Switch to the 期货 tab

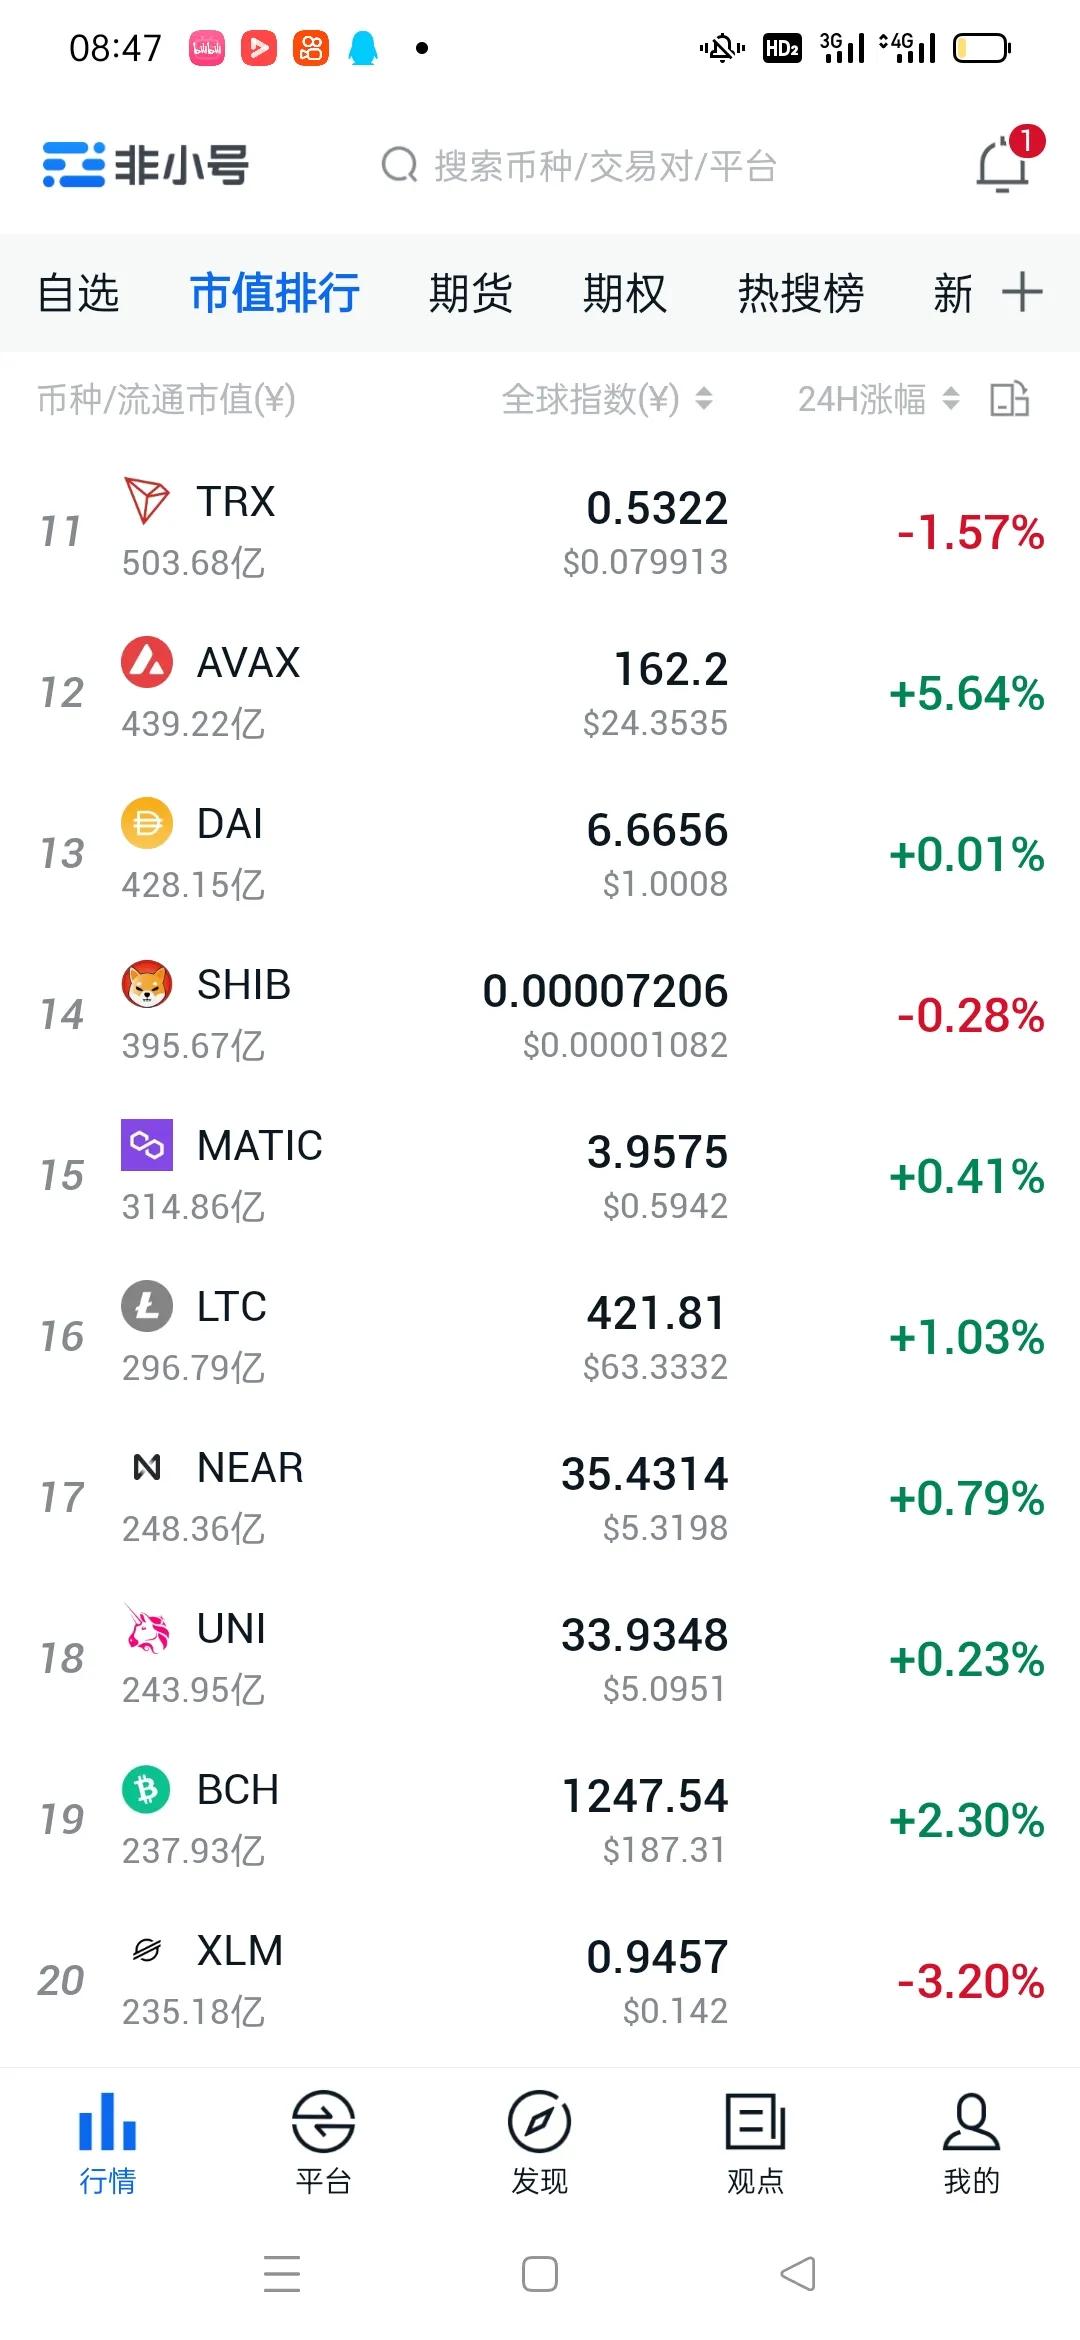(470, 293)
